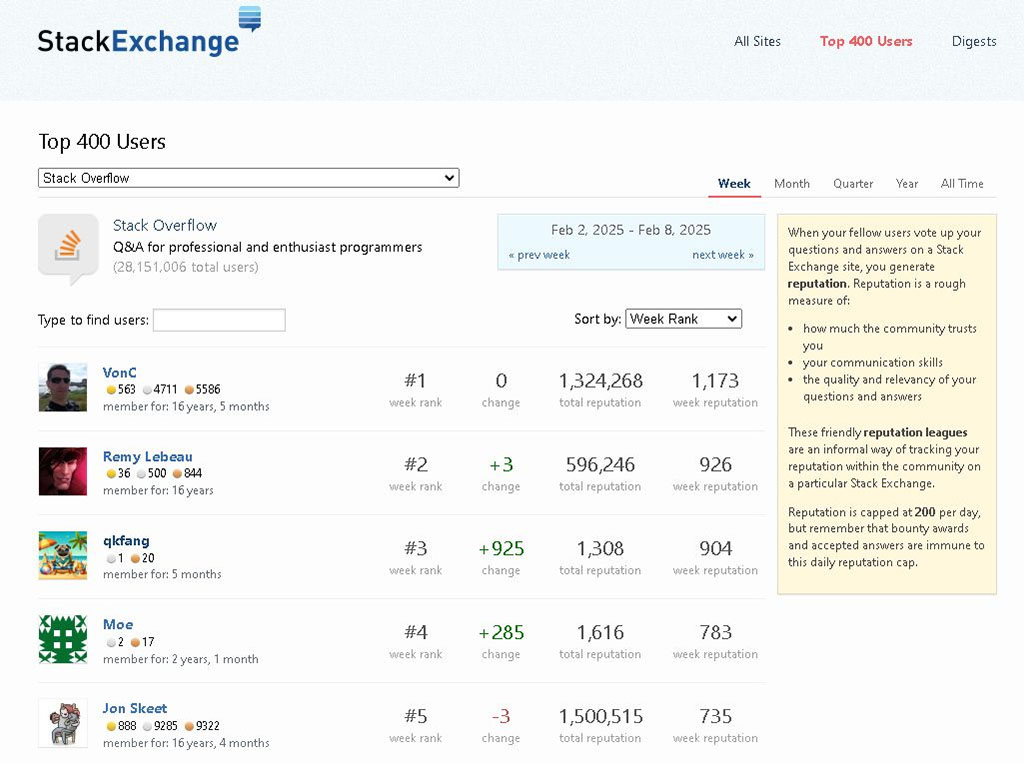Click Remy Lebeau's +3 rank change
1024x764 pixels.
(x=501, y=465)
